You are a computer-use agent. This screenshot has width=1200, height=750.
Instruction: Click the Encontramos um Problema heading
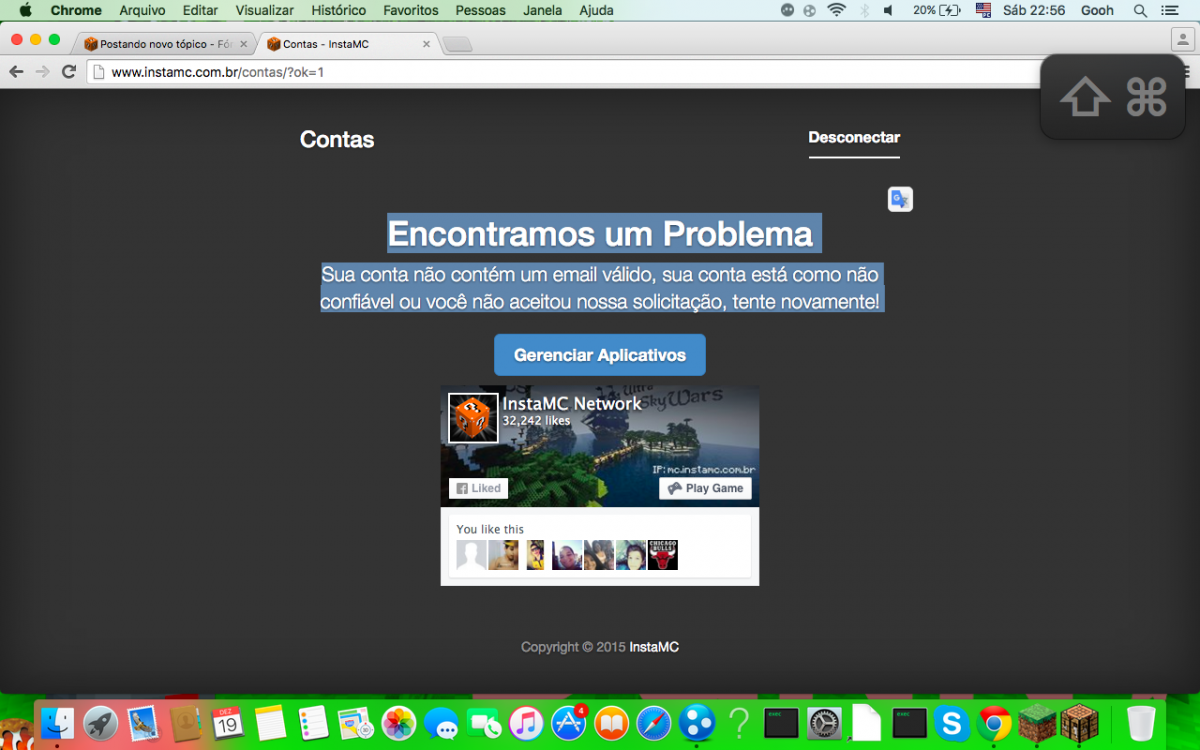(600, 234)
